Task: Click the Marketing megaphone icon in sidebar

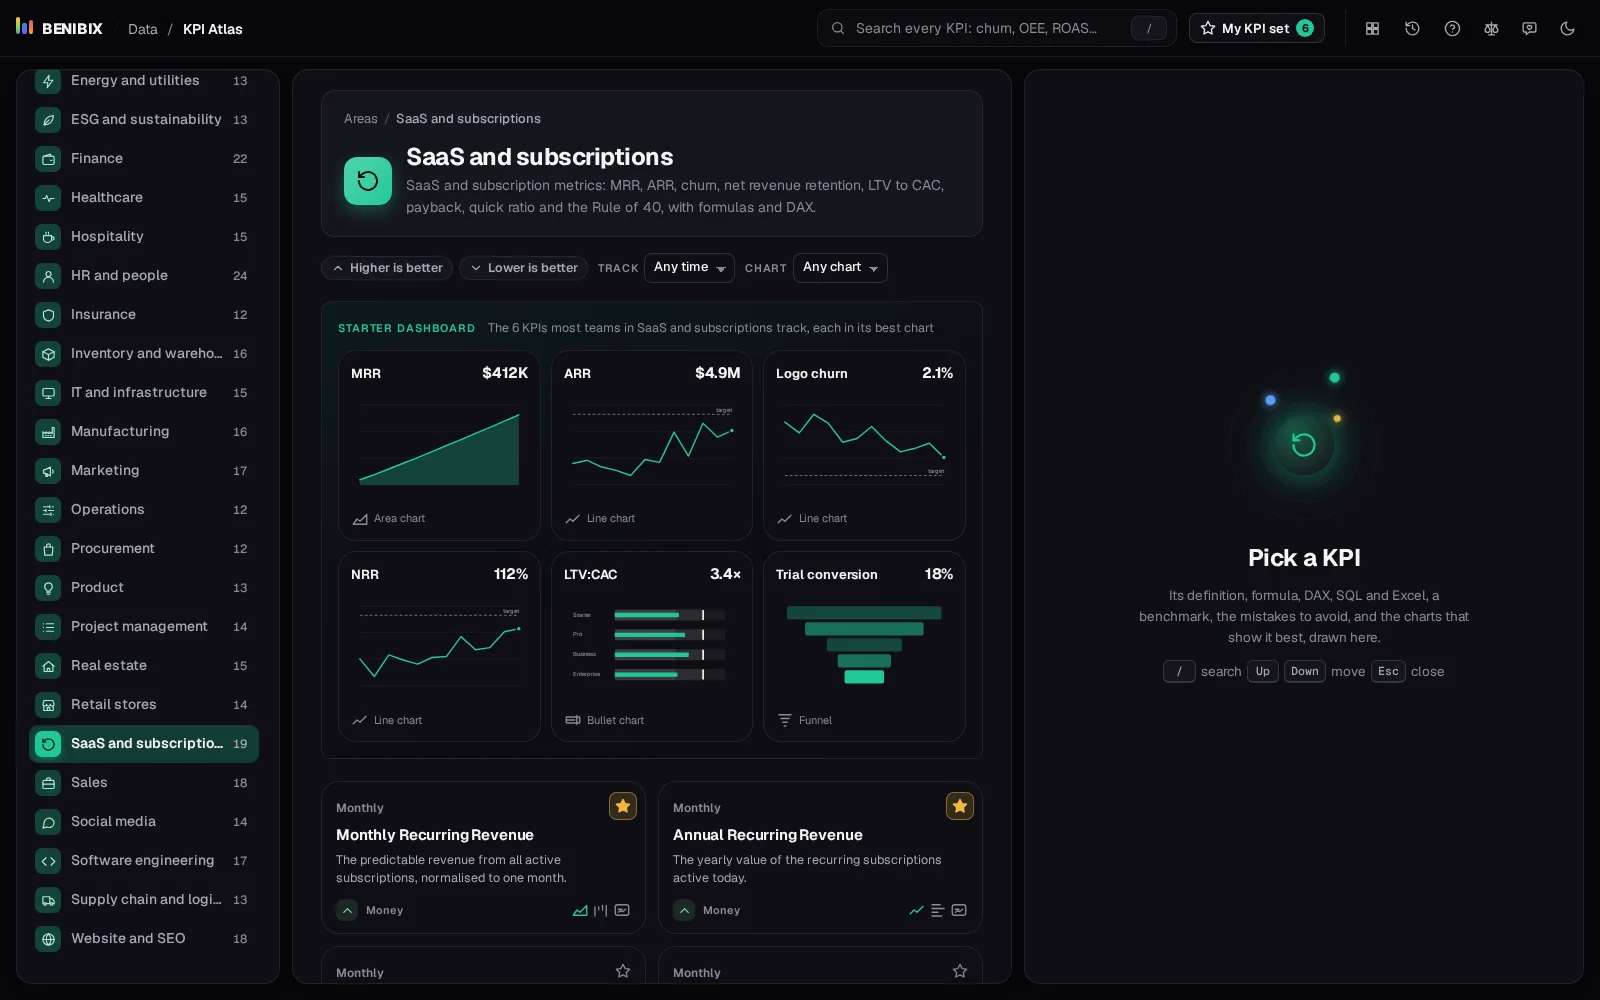Action: point(48,471)
